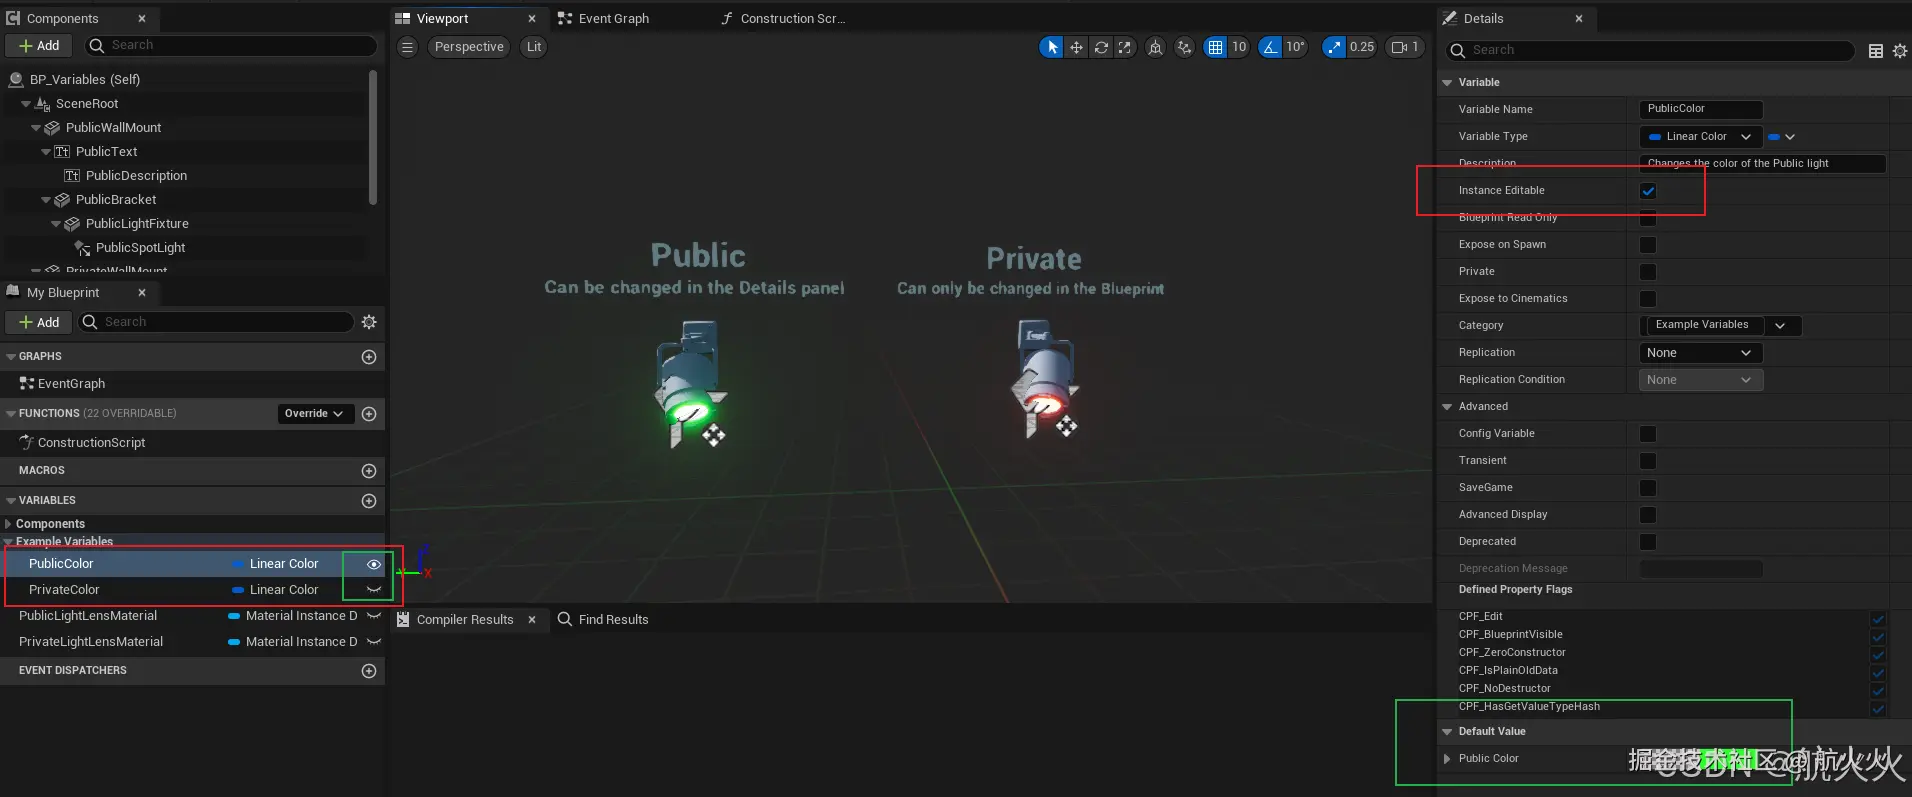This screenshot has height=797, width=1912.
Task: Expand the Components variable category
Action: pos(8,524)
